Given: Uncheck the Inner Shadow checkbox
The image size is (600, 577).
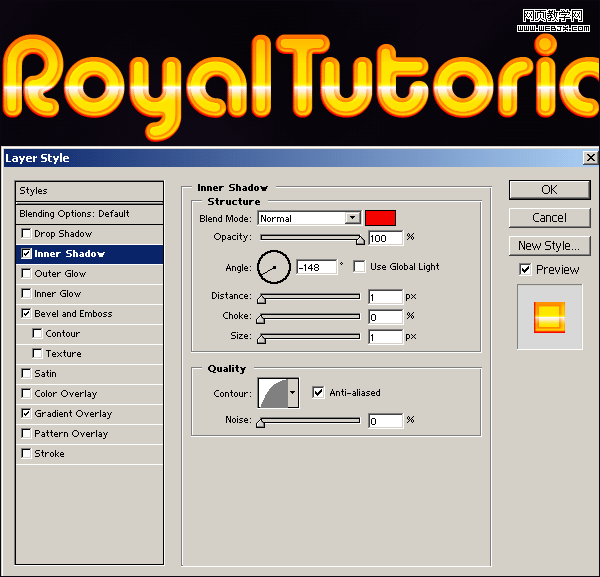Looking at the screenshot, I should (26, 254).
